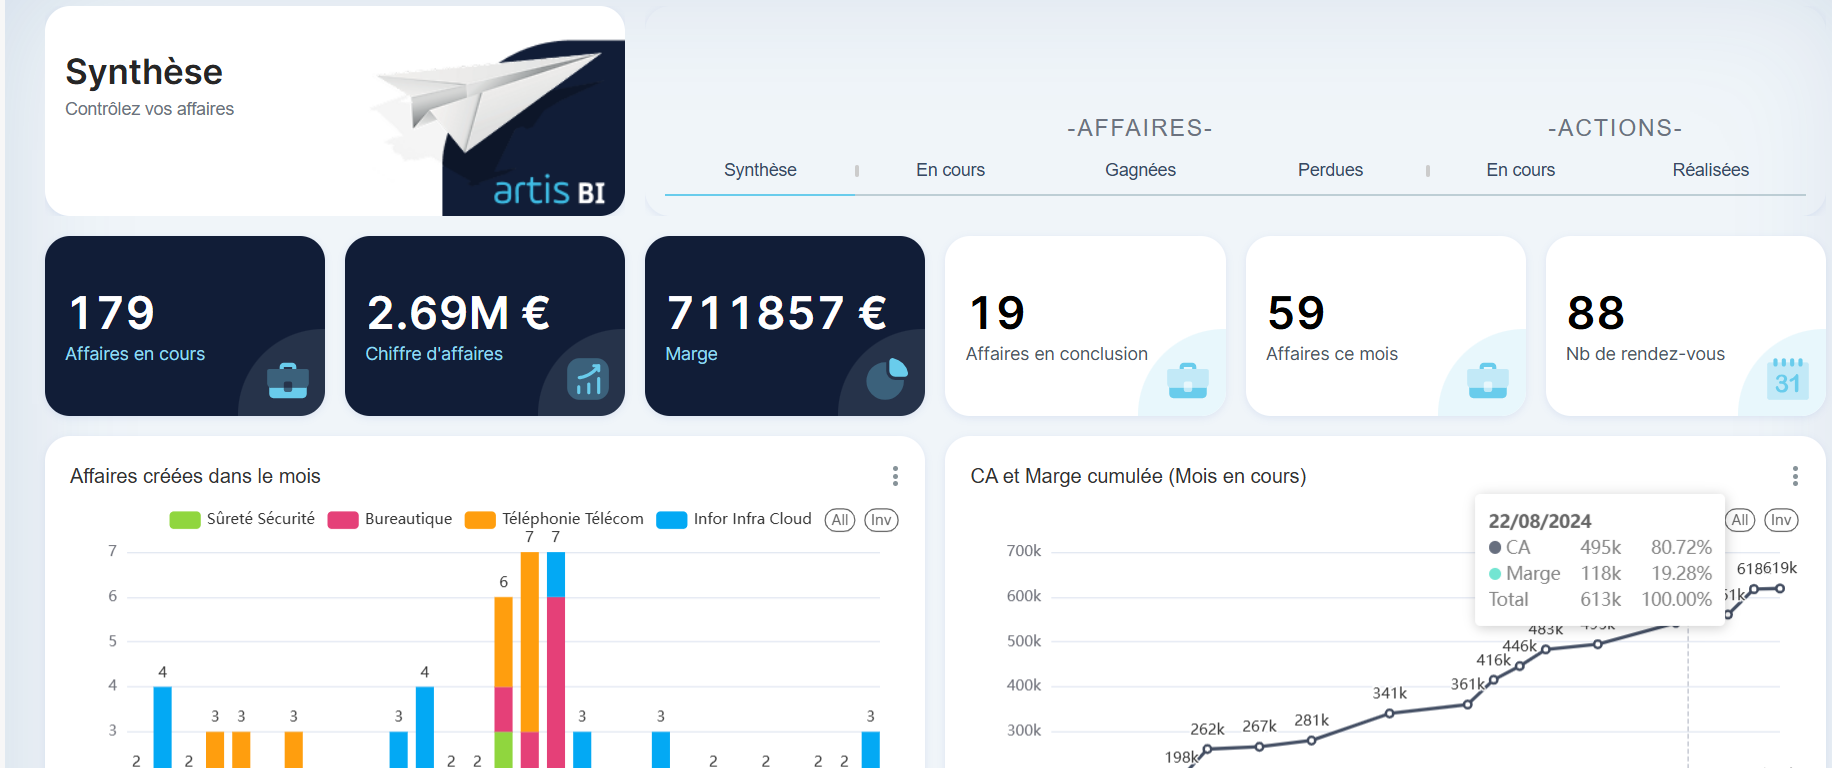Click the 262k data point on line chart

1207,749
